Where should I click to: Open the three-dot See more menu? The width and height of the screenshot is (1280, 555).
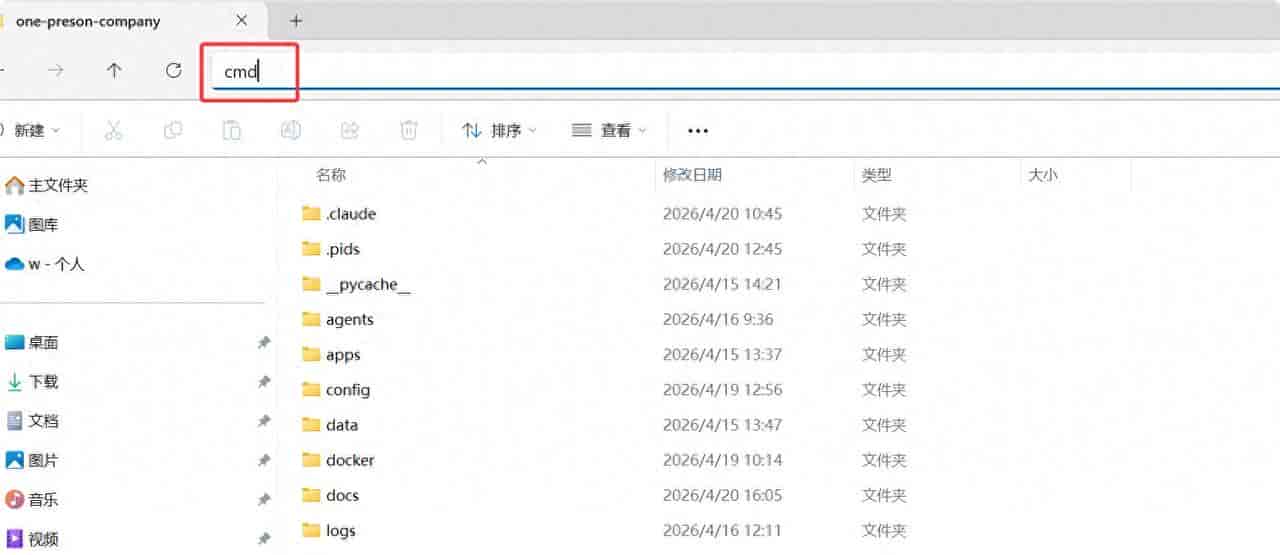(x=698, y=130)
